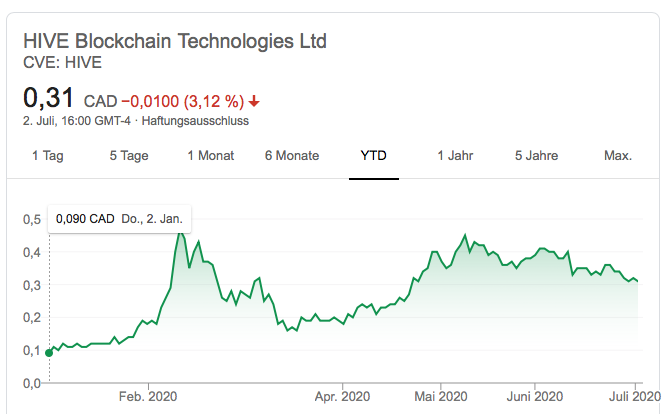Viewport: 669px width, 414px height.
Task: Select the Max. time range tab
Action: [x=618, y=155]
